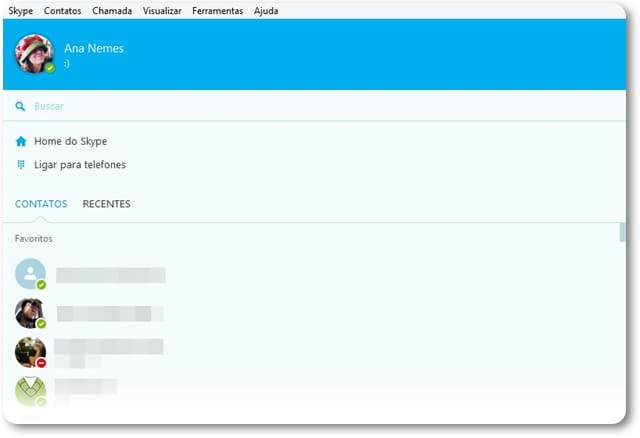Select fourth favorite with green shirt avatar
Viewport: 640px width, 438px height.
point(30,391)
